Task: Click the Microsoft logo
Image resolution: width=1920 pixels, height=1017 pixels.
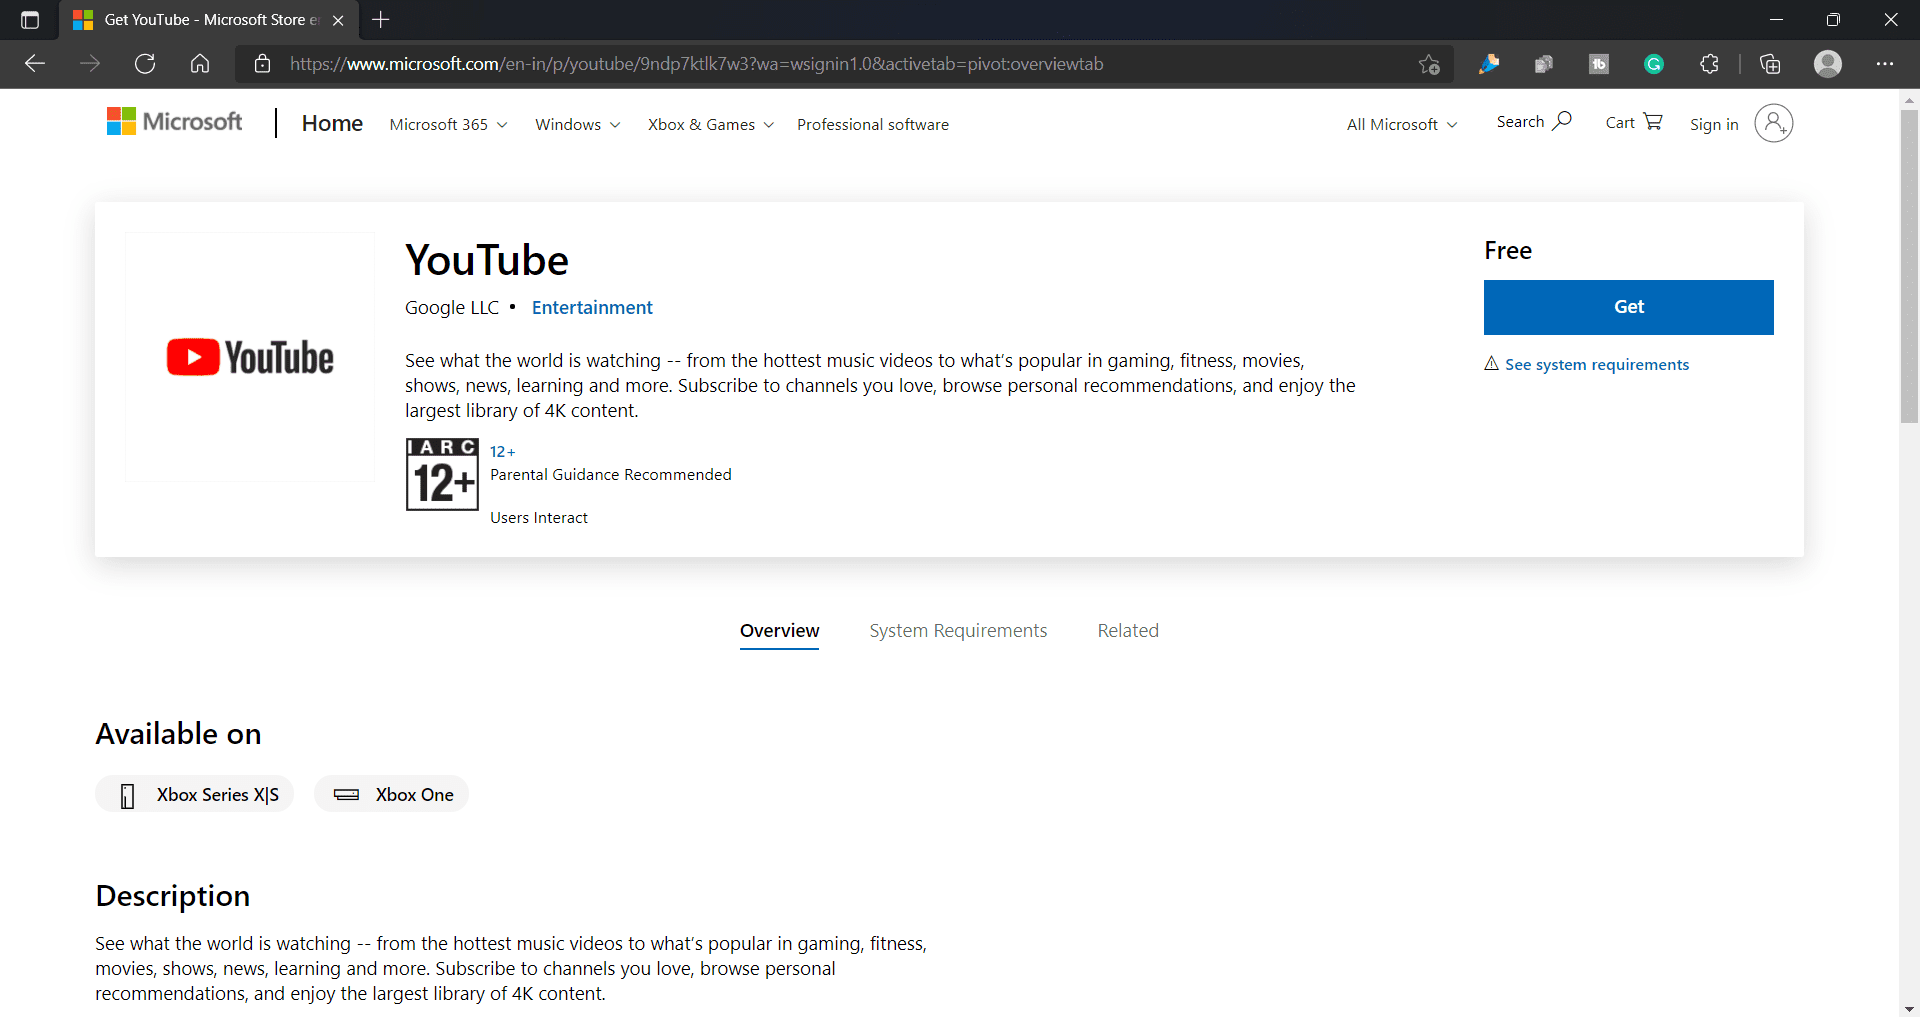Action: (175, 122)
